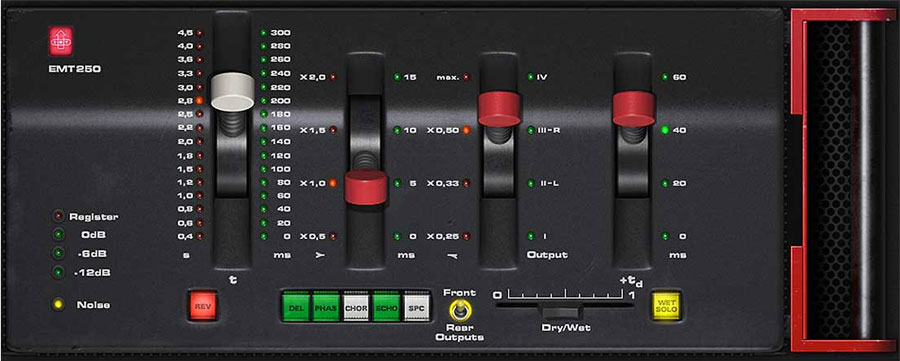The width and height of the screenshot is (900, 361).
Task: Click the lit X1,0 multiplier LED
Action: pos(333,184)
